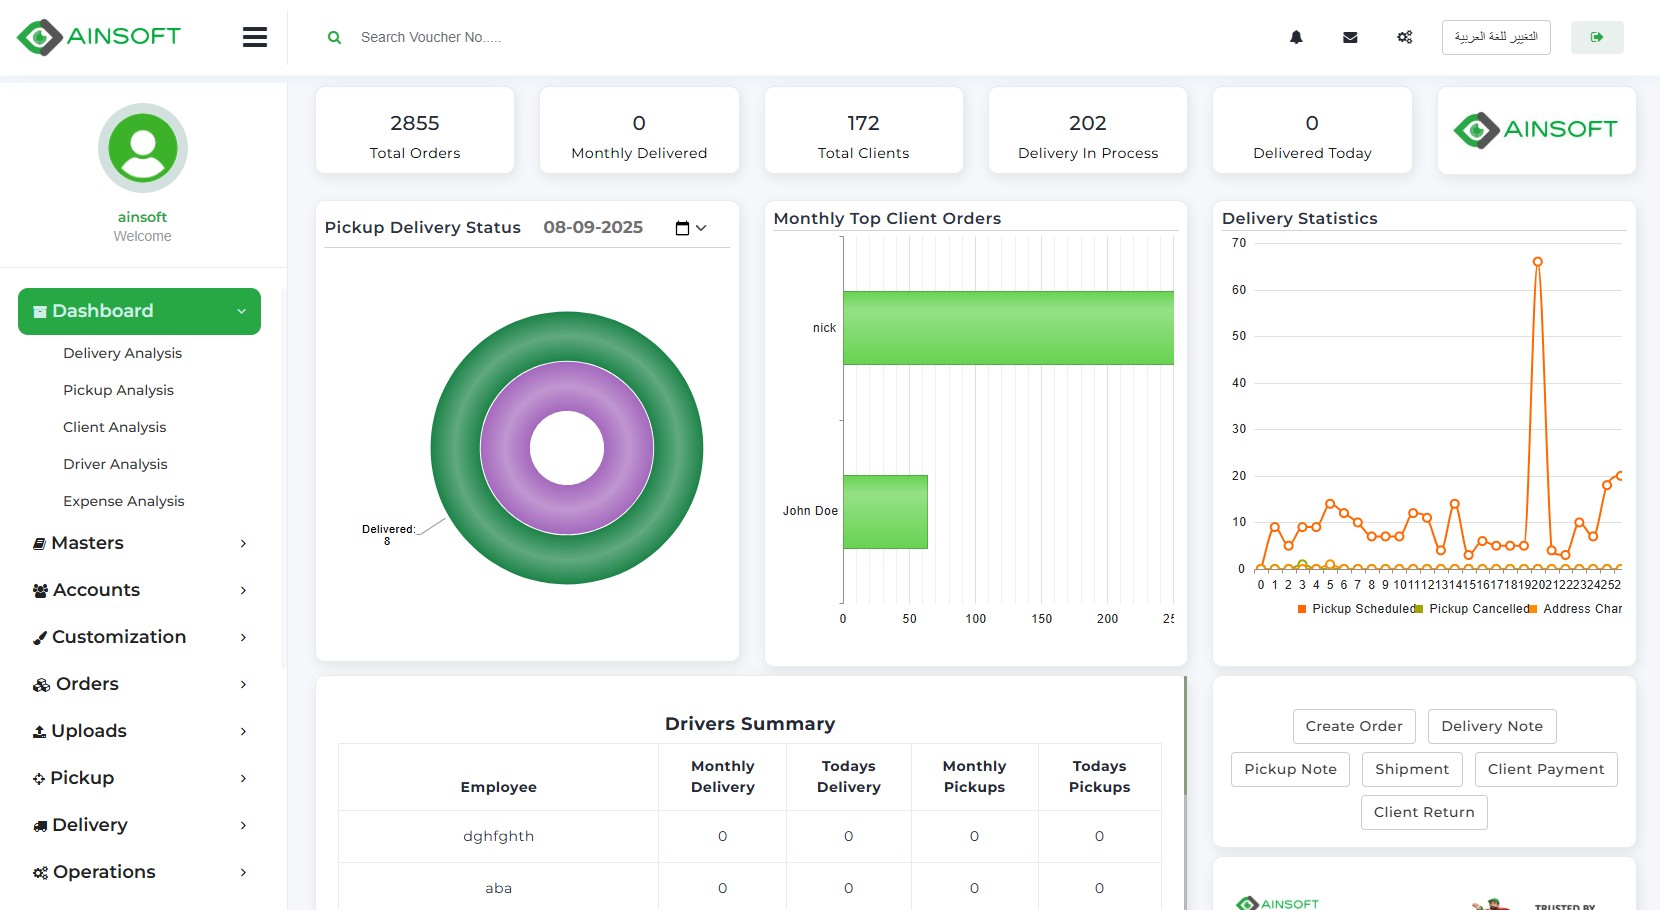Click the ainsoft user avatar icon
Image resolution: width=1660 pixels, height=910 pixels.
(143, 148)
